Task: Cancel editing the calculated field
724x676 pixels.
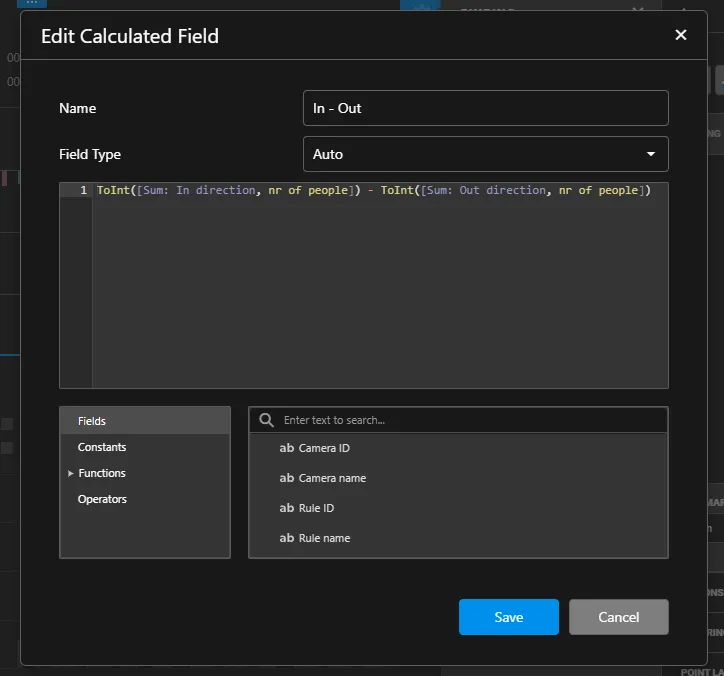Action: point(618,617)
